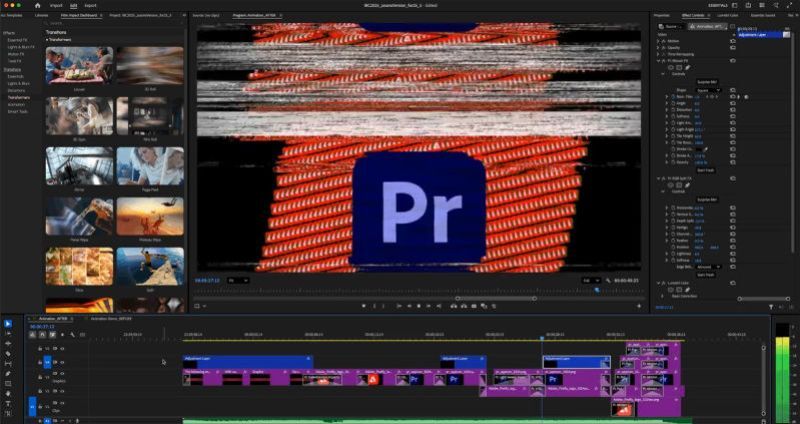Select the Hand tool
Image resolution: width=800 pixels, height=424 pixels.
[x=8, y=393]
